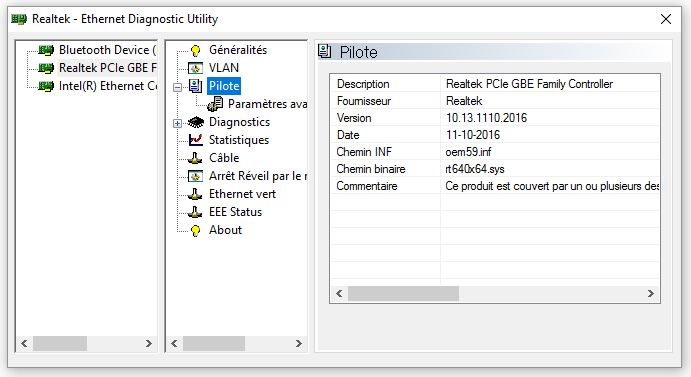Click the Câble icon
Viewport: 691px width, 377px height.
point(195,158)
